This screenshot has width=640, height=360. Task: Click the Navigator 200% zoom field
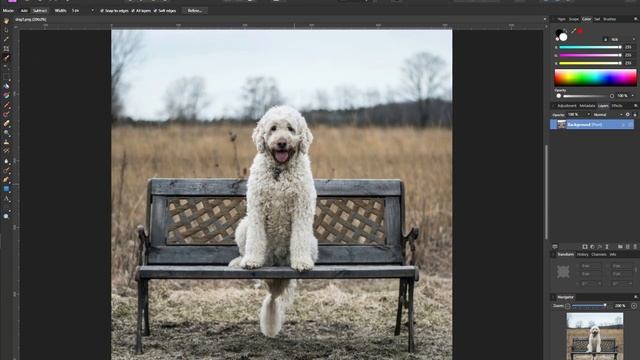point(620,306)
